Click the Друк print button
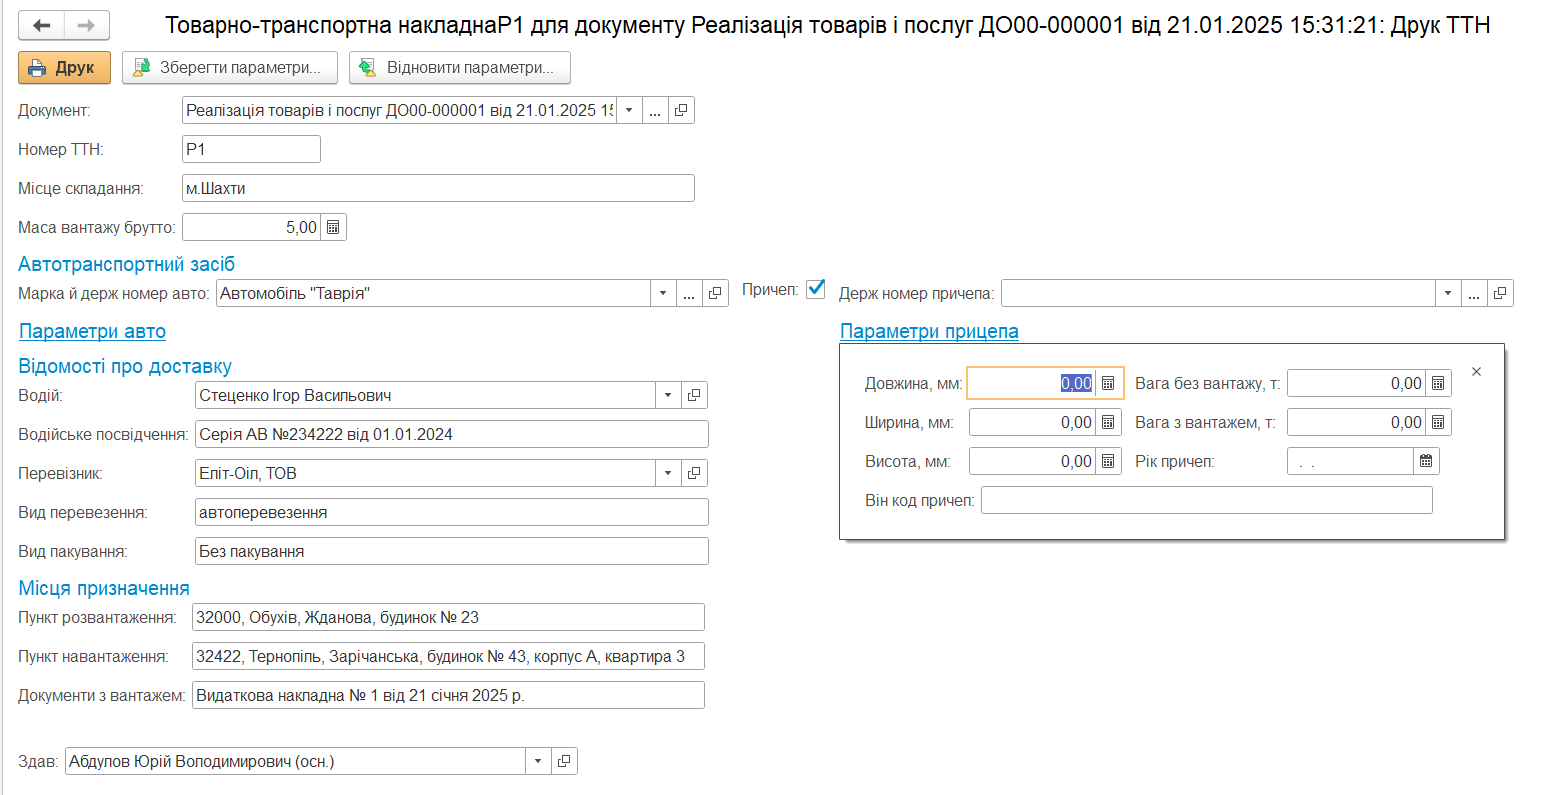Screen dimensions: 1556x795 [x=64, y=68]
